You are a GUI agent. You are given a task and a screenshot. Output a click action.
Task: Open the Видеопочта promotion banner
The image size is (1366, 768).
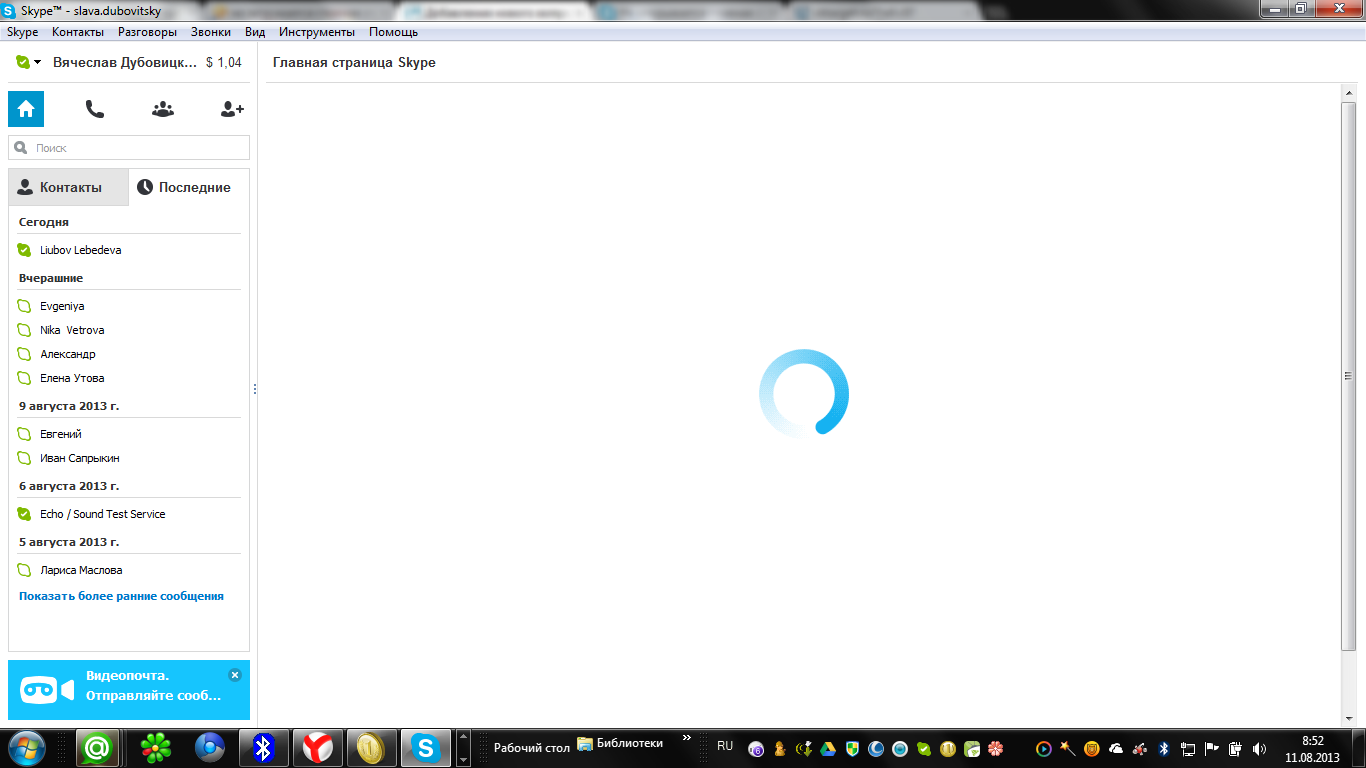[129, 690]
